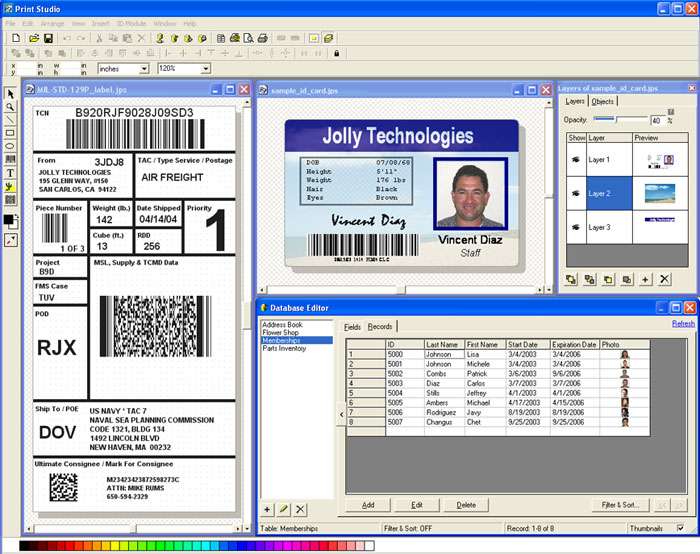Open the File menu

pos(10,24)
